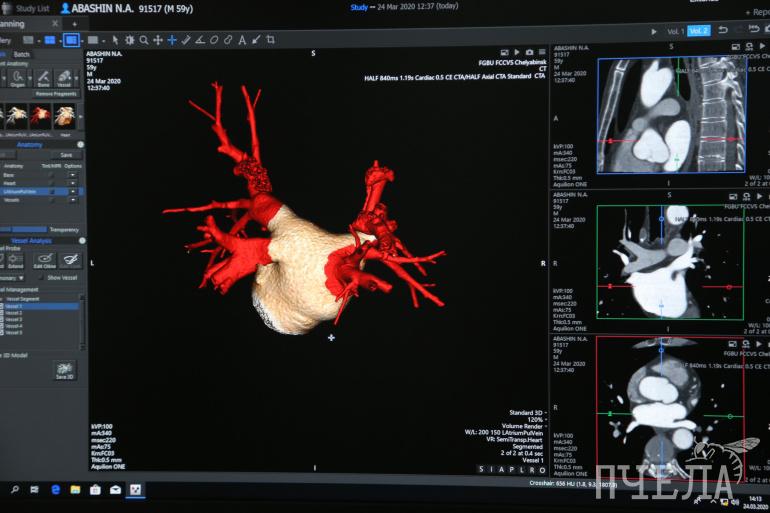770x513 pixels.
Task: Select the arrow pointer tool in toolbar
Action: 116,40
